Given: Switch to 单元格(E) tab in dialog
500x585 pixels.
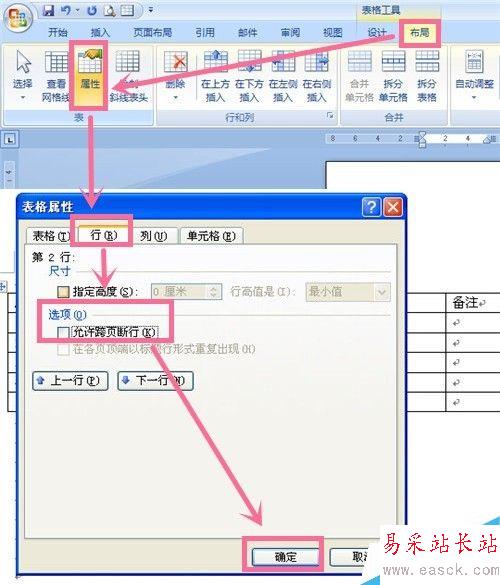Looking at the screenshot, I should coord(211,236).
